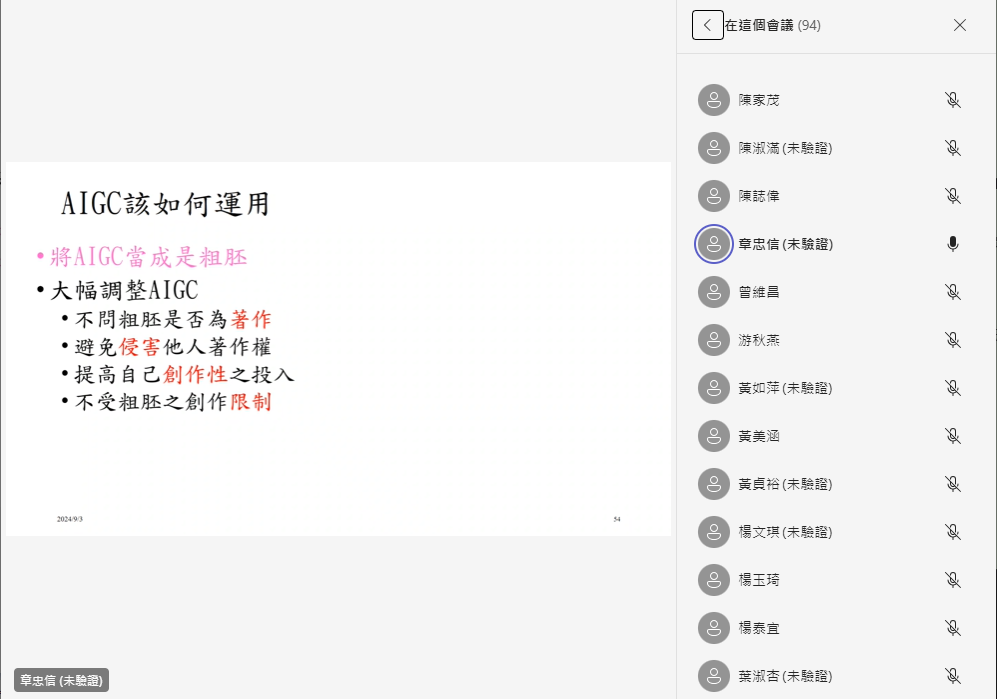Screen dimensions: 997x699
Task: Go back using the chevron arrow button
Action: [x=707, y=25]
